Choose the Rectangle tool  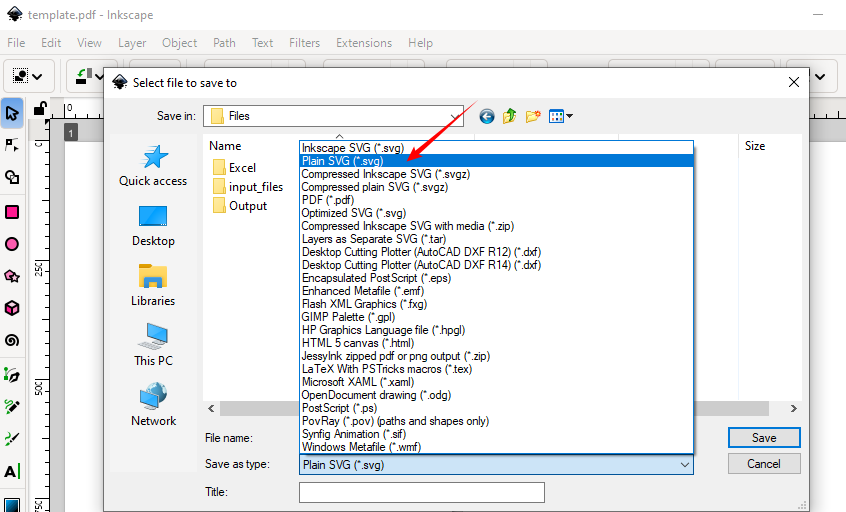12,211
